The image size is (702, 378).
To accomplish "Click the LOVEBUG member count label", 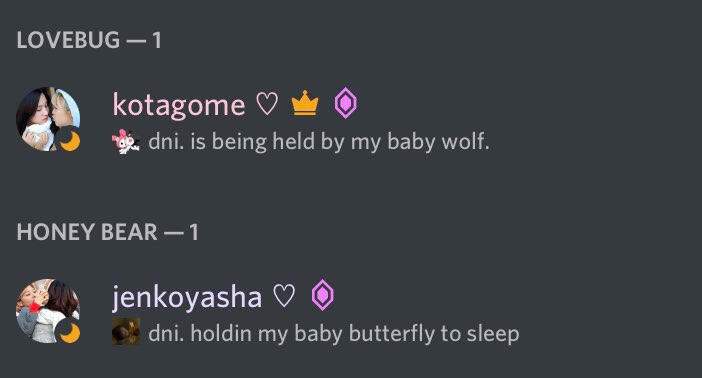I will coord(156,40).
